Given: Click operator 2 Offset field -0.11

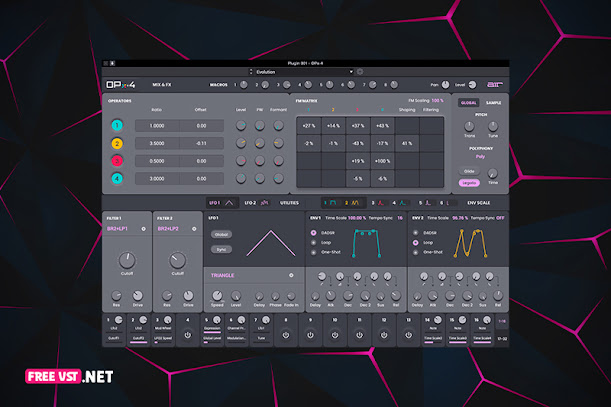Looking at the screenshot, I should tap(201, 143).
